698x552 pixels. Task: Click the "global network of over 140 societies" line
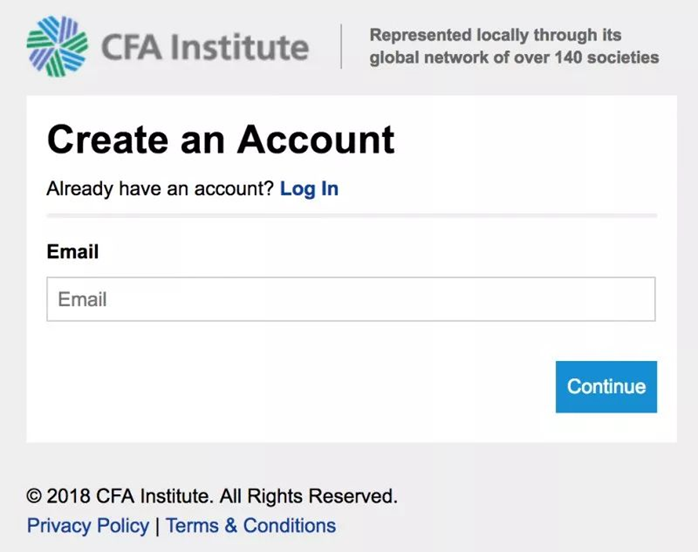tap(514, 58)
